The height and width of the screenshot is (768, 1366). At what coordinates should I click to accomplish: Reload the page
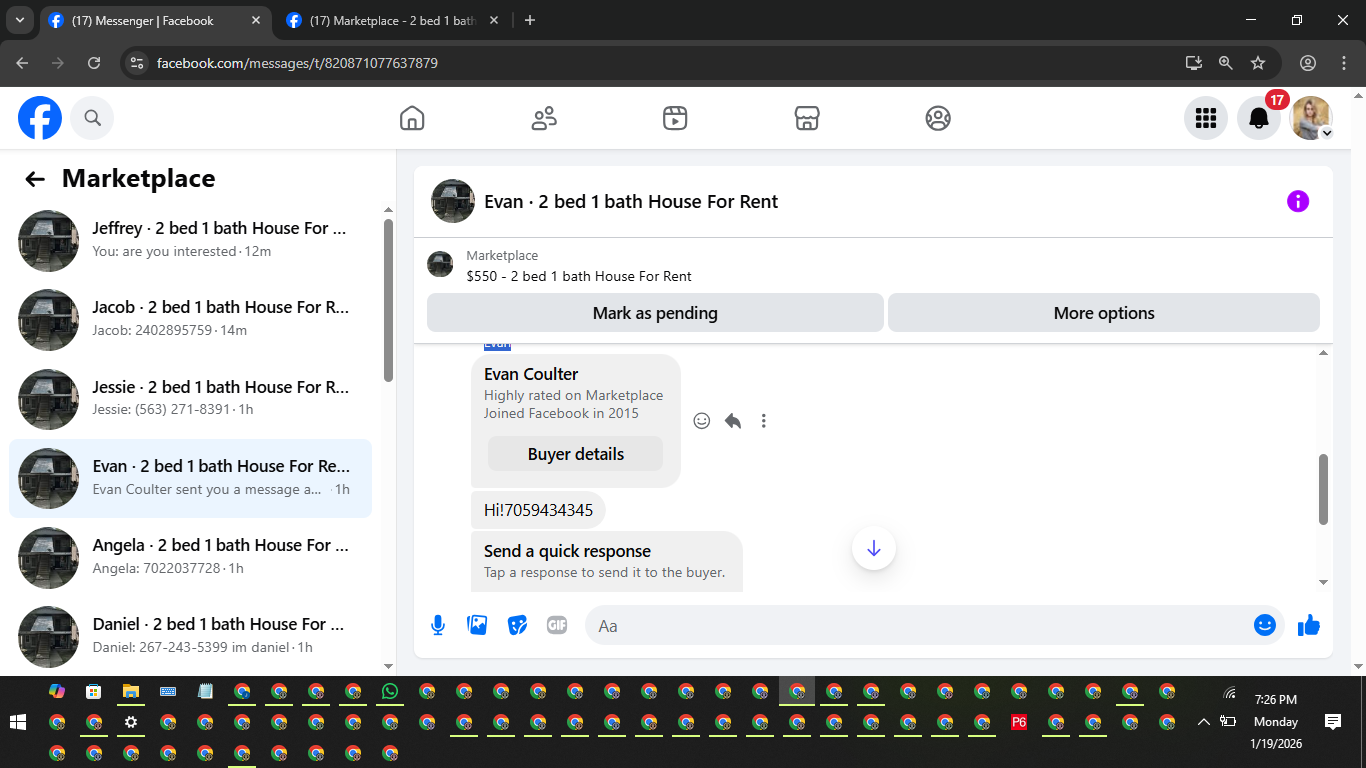point(94,63)
